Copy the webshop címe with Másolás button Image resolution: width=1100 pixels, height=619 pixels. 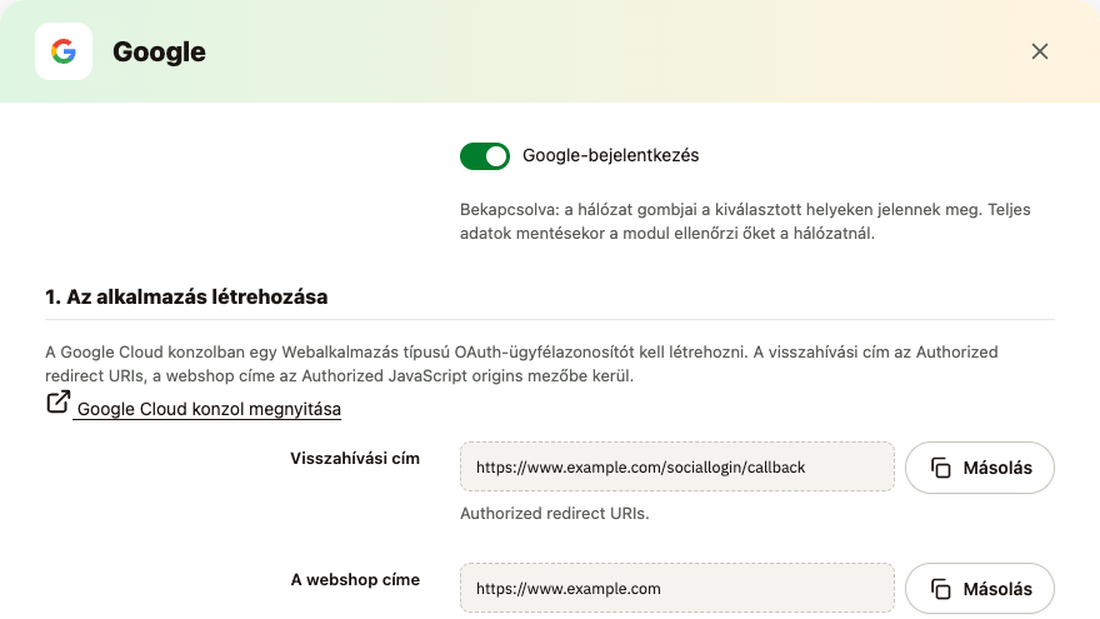pyautogui.click(x=979, y=588)
